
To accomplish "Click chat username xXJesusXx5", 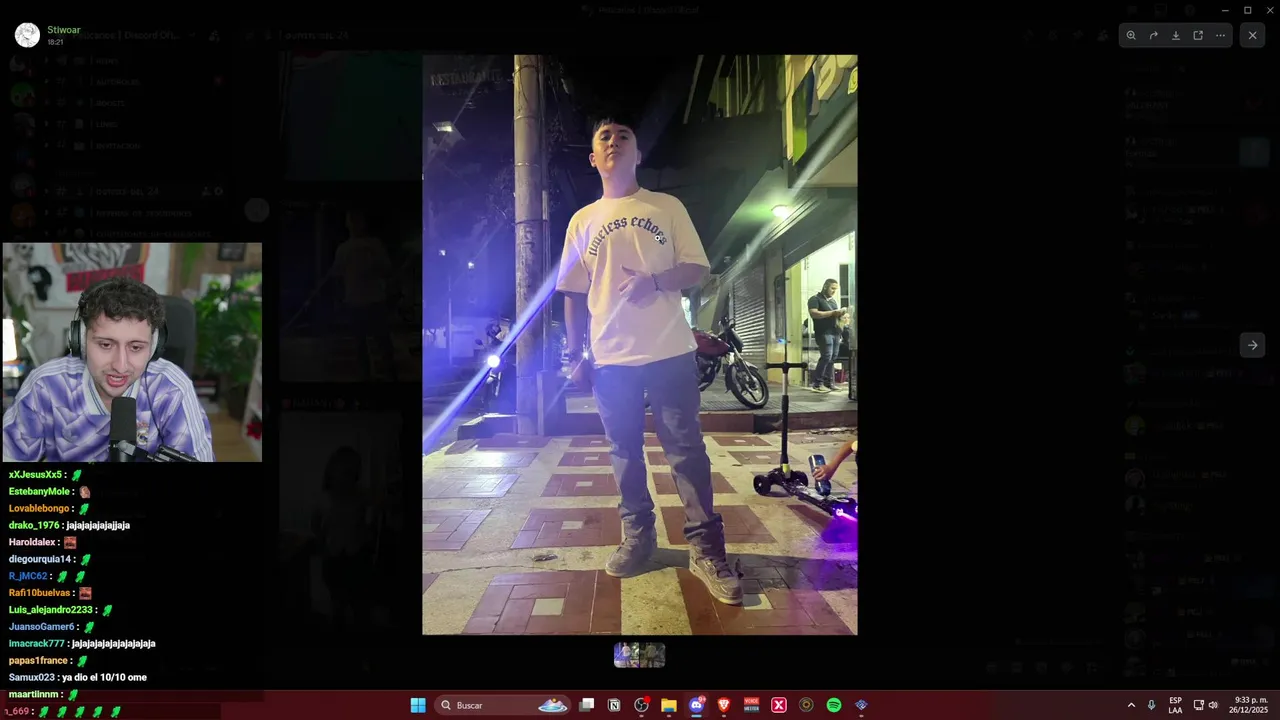I will pyautogui.click(x=35, y=475).
